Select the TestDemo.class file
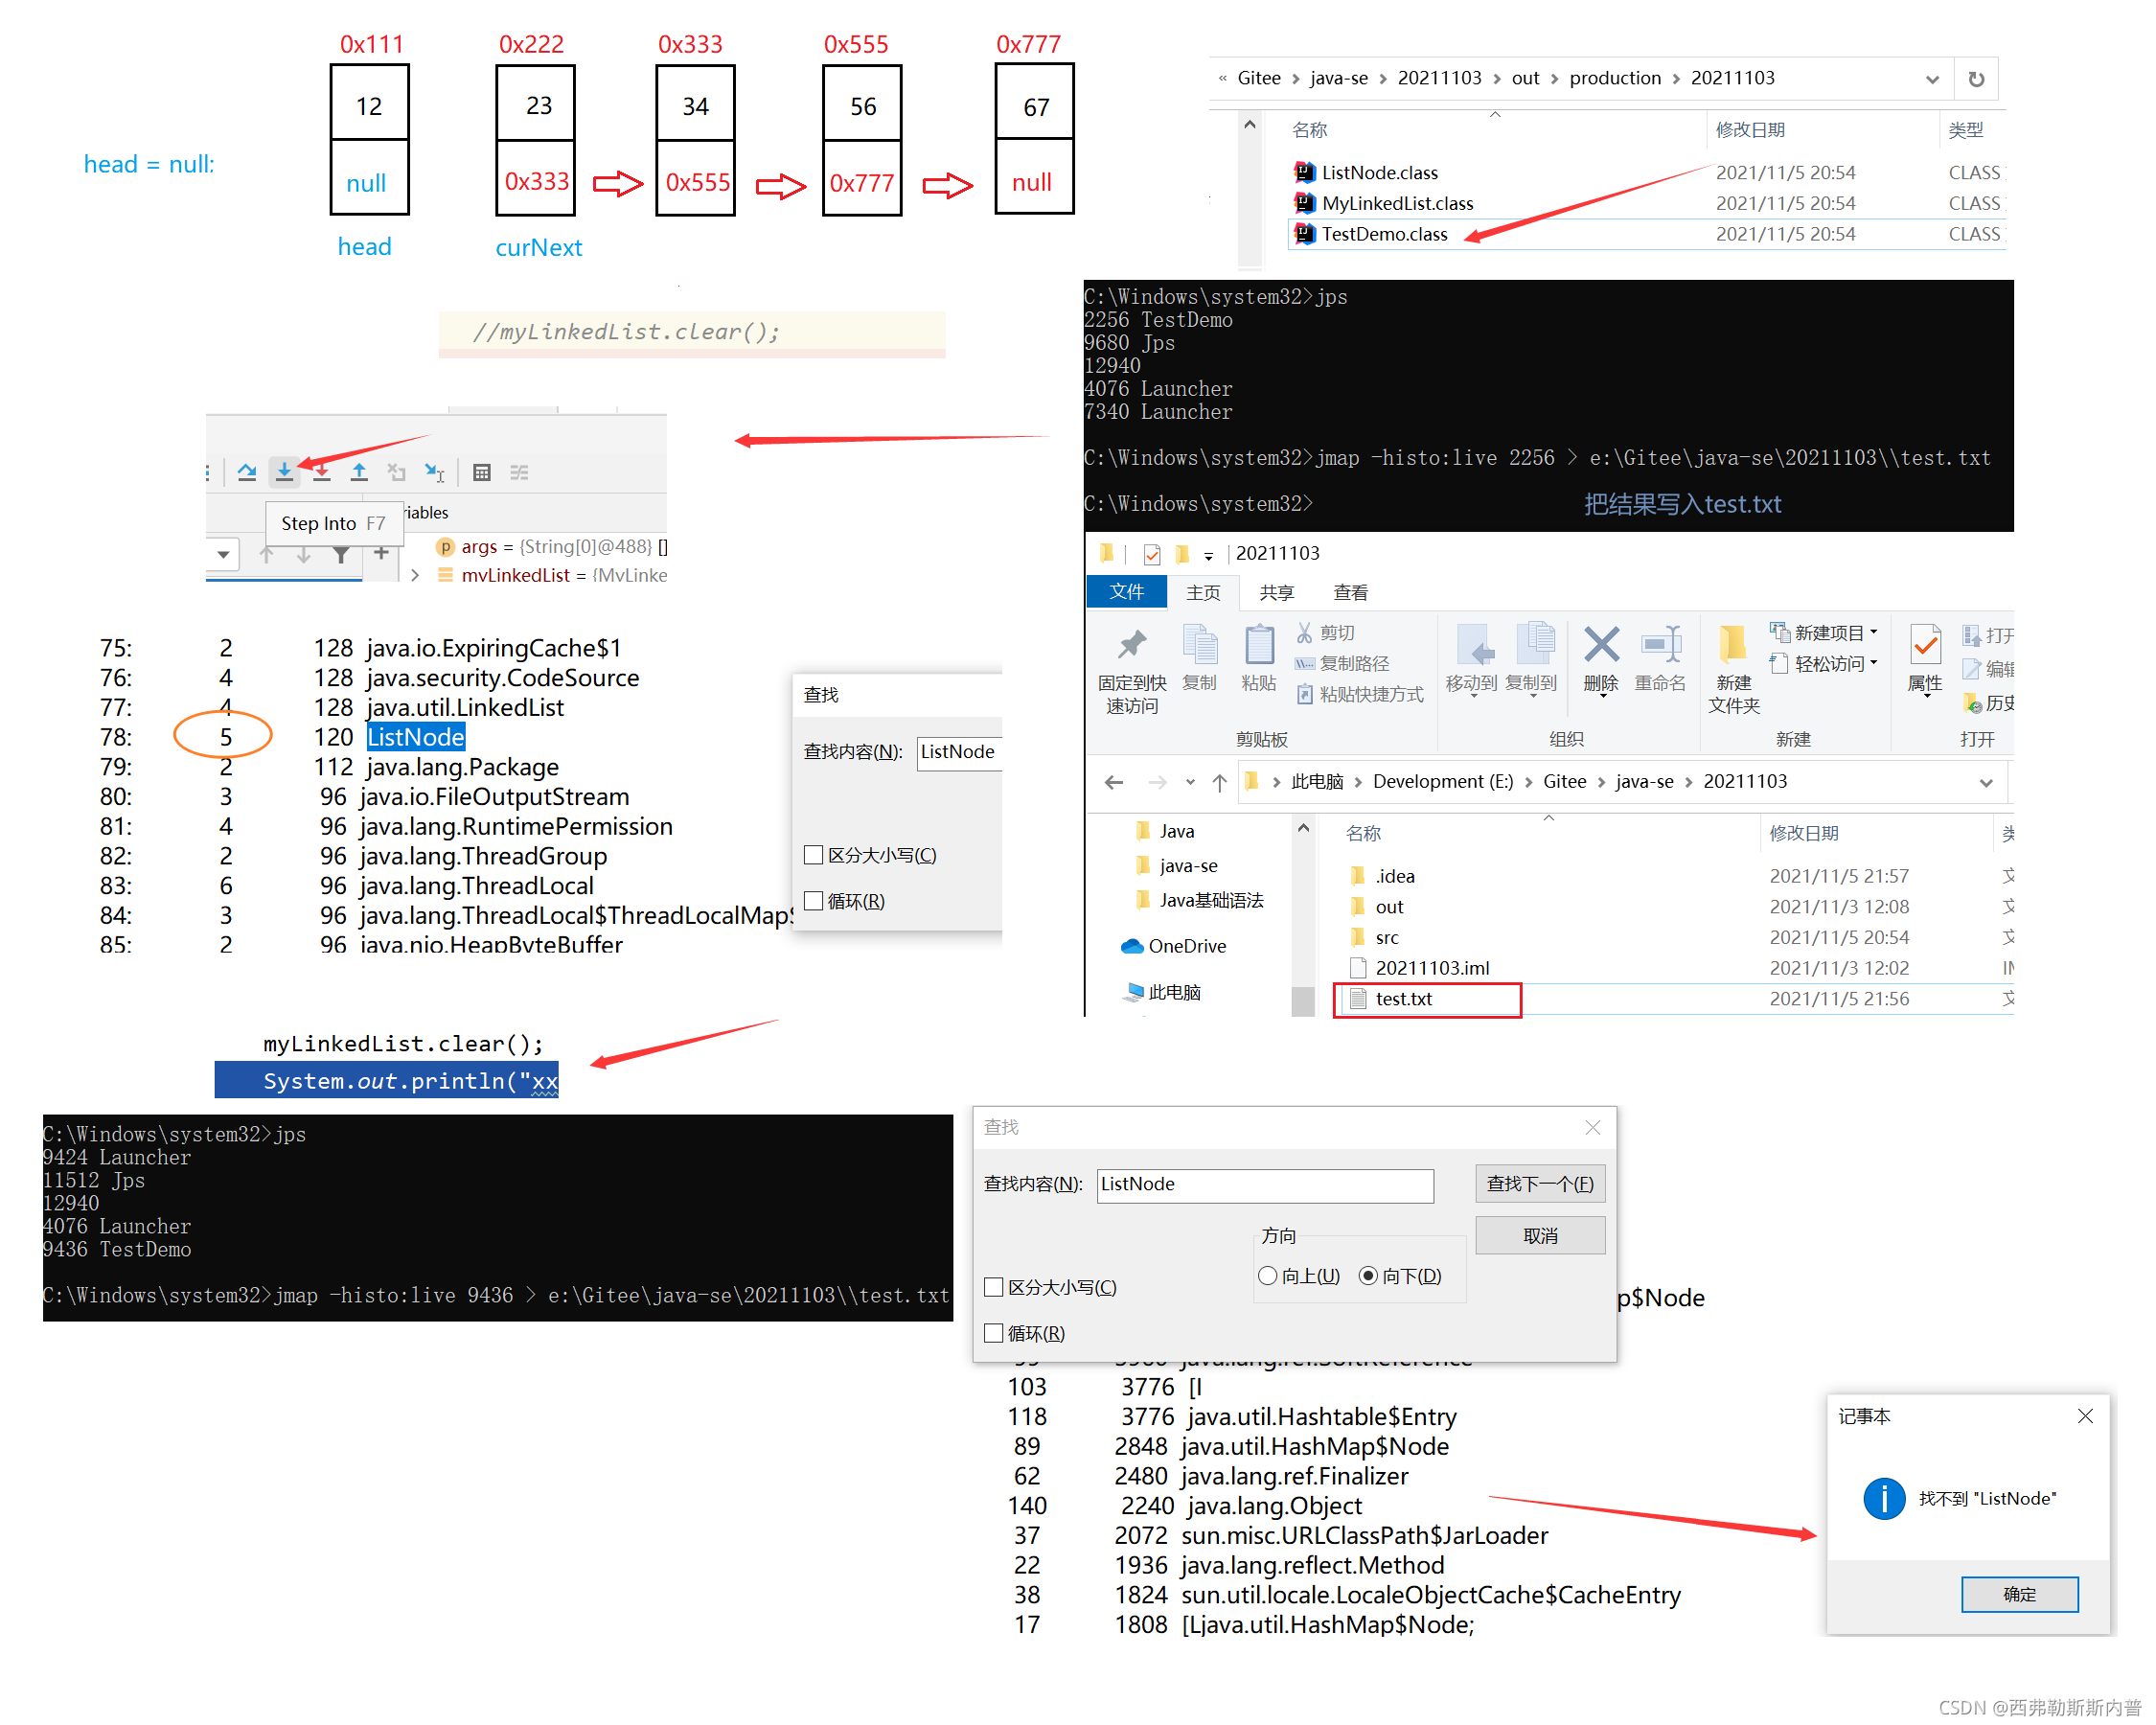The image size is (2156, 1725). (1384, 234)
